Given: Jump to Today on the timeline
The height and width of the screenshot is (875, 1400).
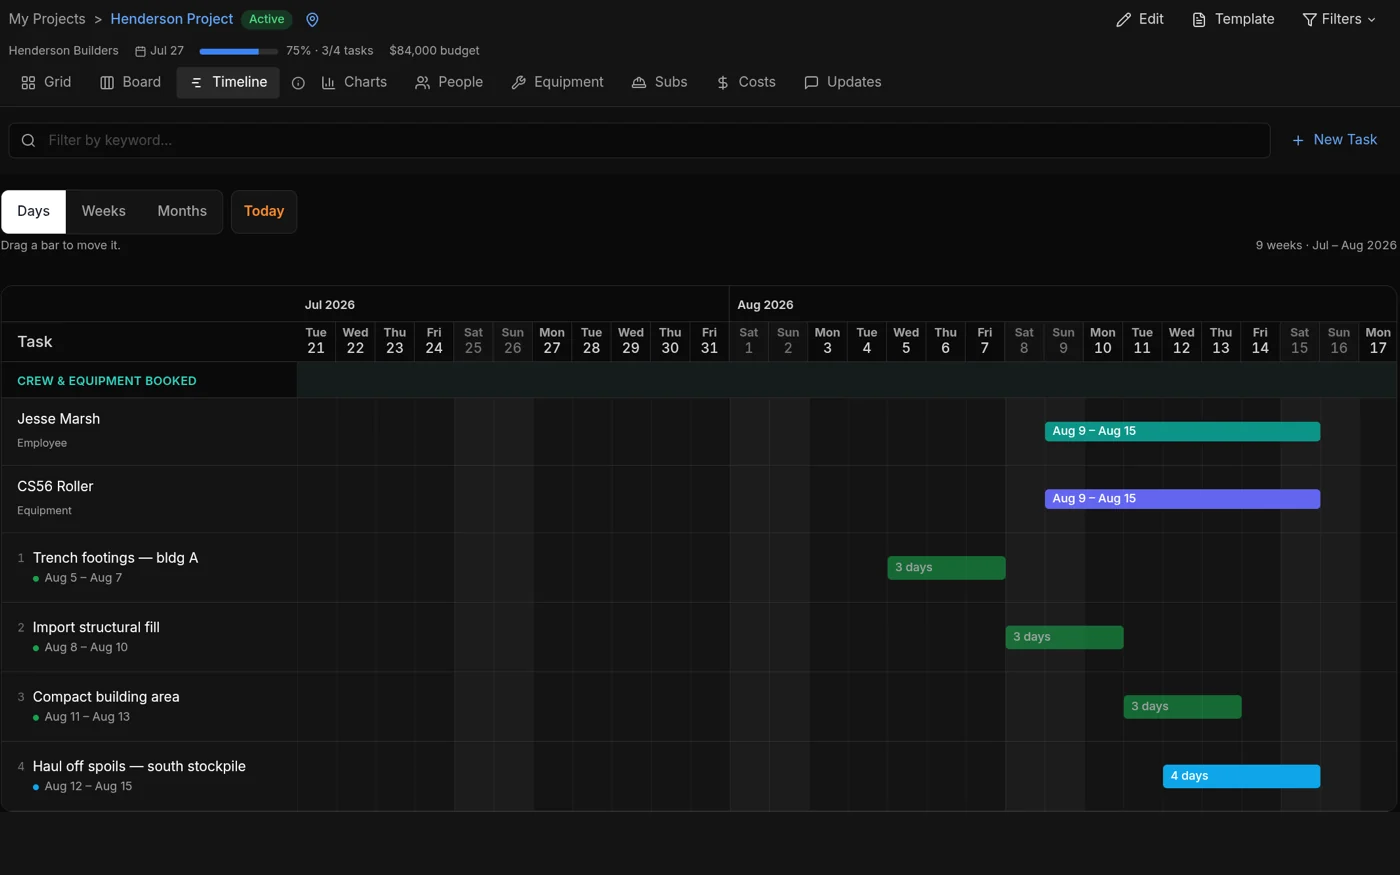Looking at the screenshot, I should (x=264, y=211).
